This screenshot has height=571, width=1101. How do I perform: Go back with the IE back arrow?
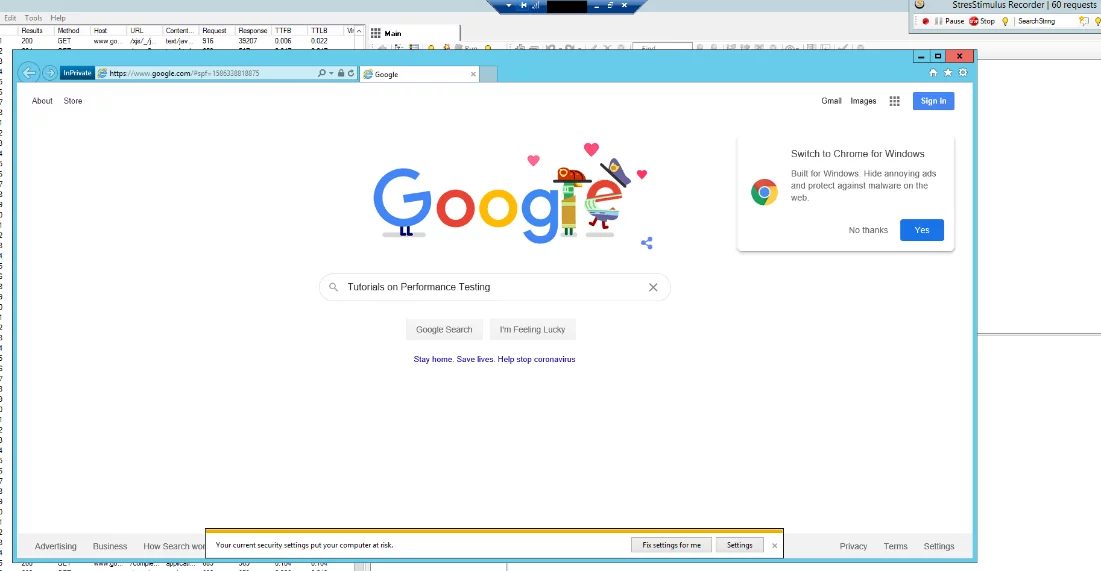point(29,73)
